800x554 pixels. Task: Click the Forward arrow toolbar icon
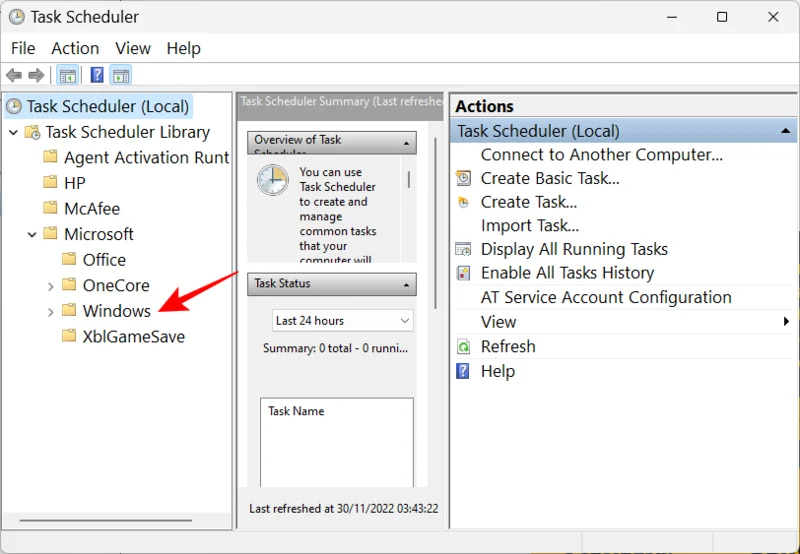pyautogui.click(x=36, y=75)
